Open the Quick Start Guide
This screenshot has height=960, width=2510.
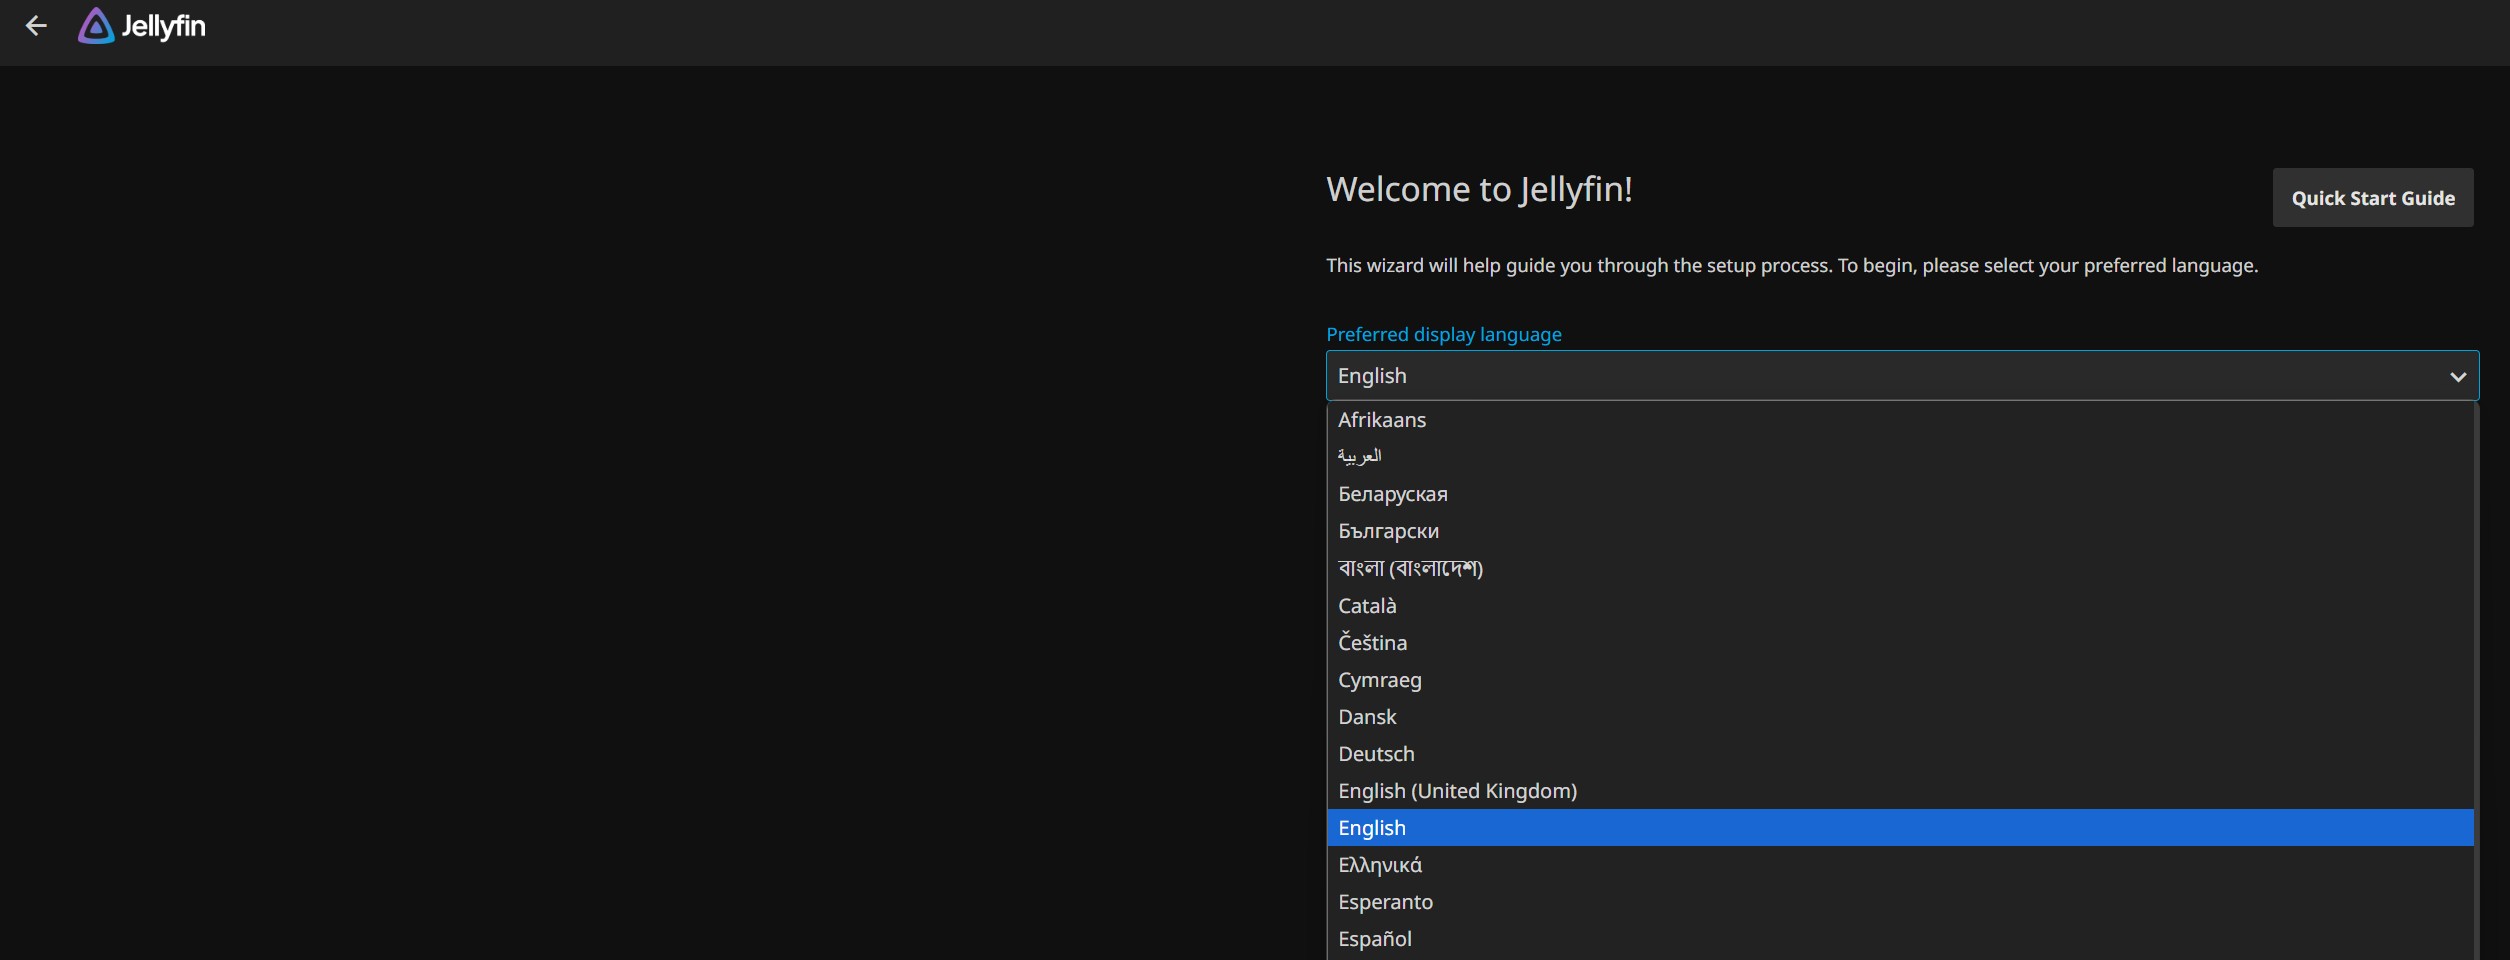pyautogui.click(x=2374, y=198)
